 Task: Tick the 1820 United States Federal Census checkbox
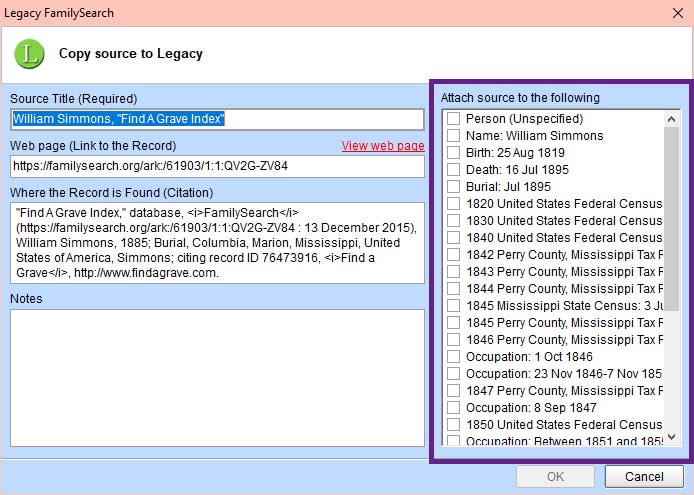(x=453, y=204)
